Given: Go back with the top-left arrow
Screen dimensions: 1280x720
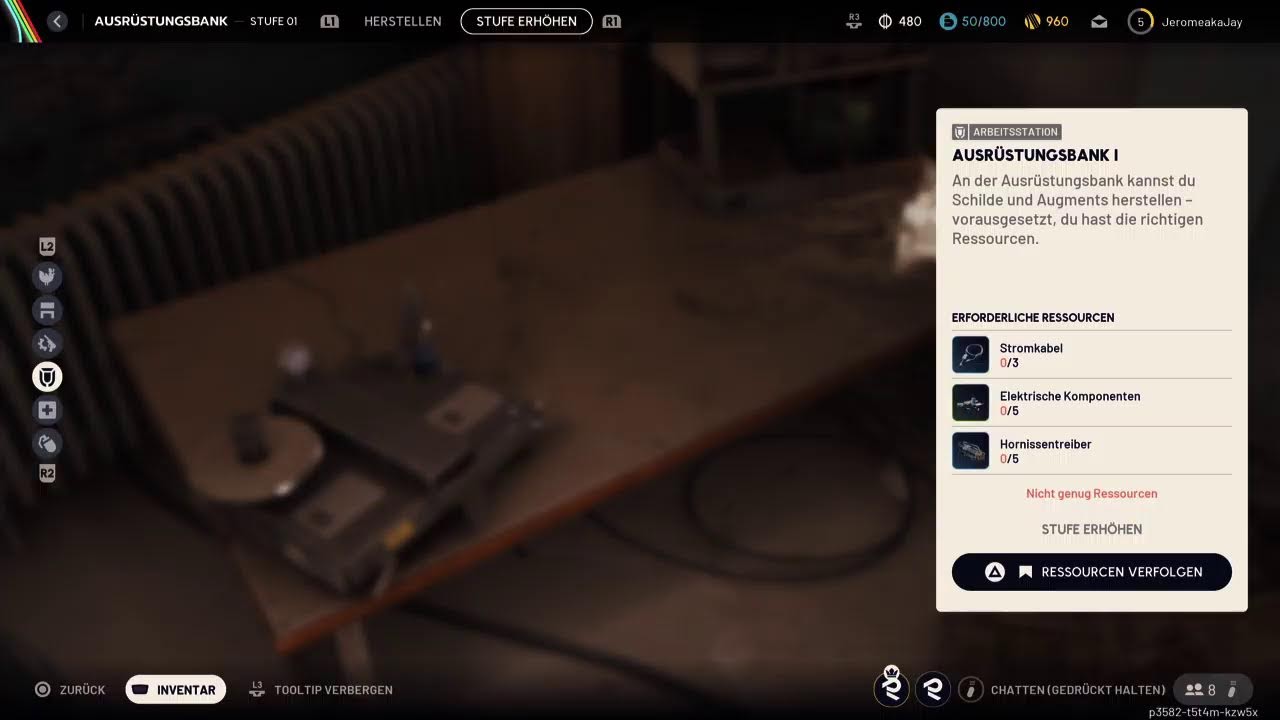Looking at the screenshot, I should (x=57, y=21).
